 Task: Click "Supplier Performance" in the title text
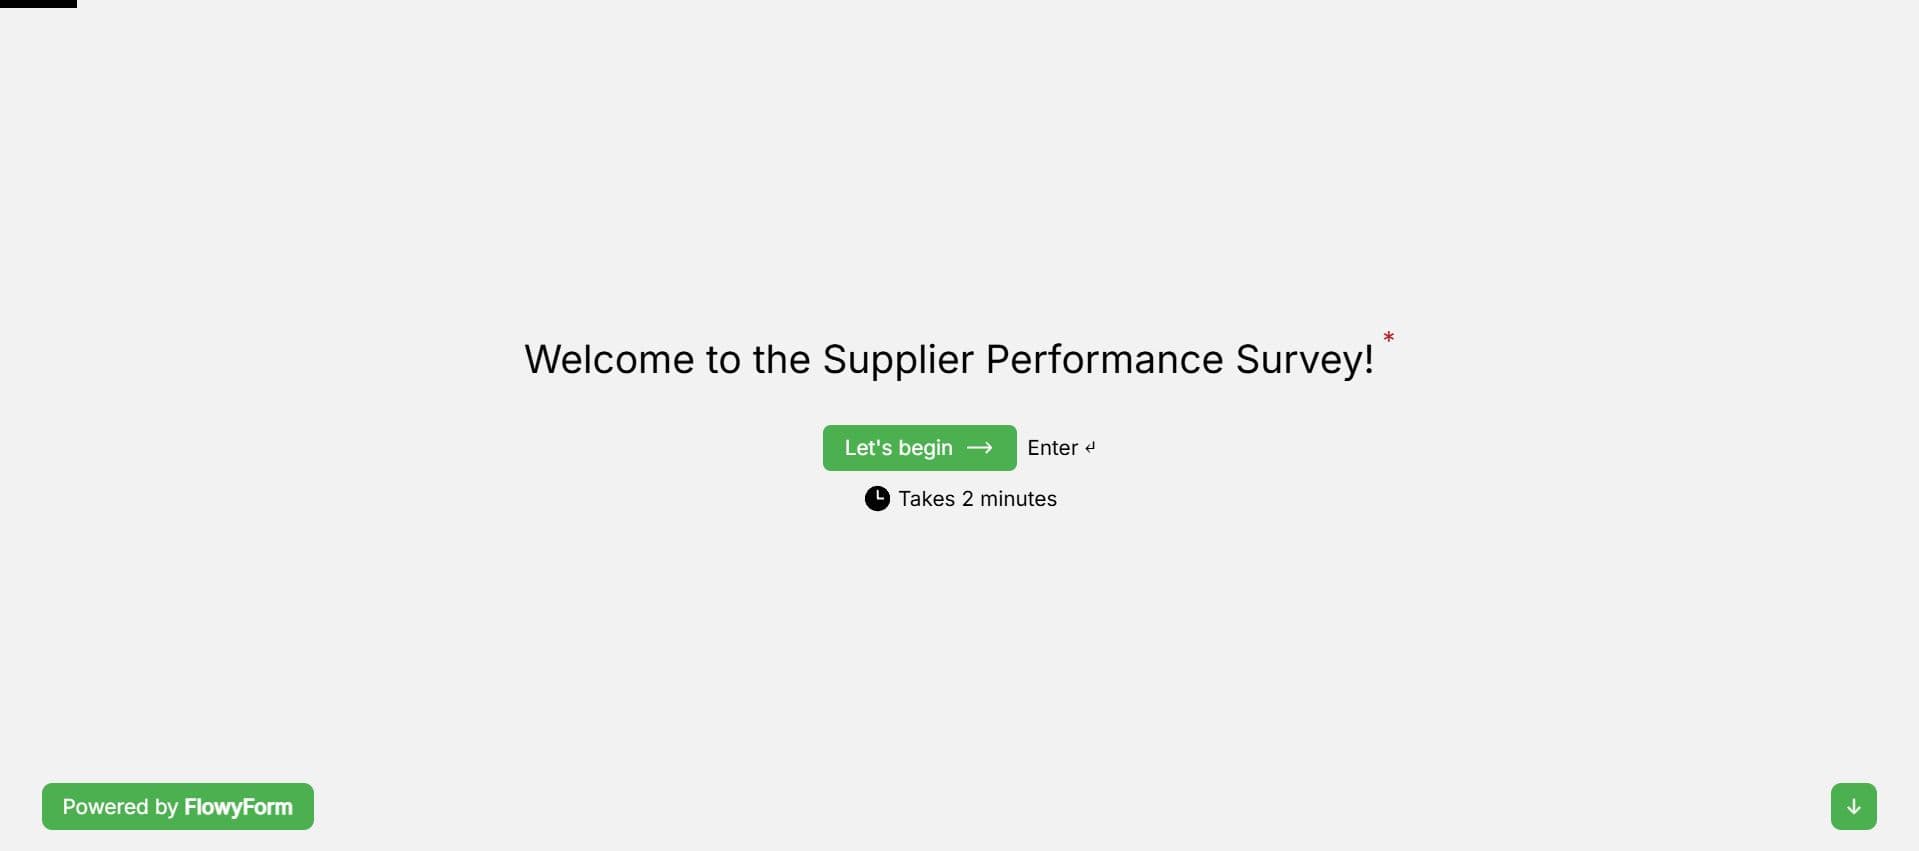(x=1023, y=360)
